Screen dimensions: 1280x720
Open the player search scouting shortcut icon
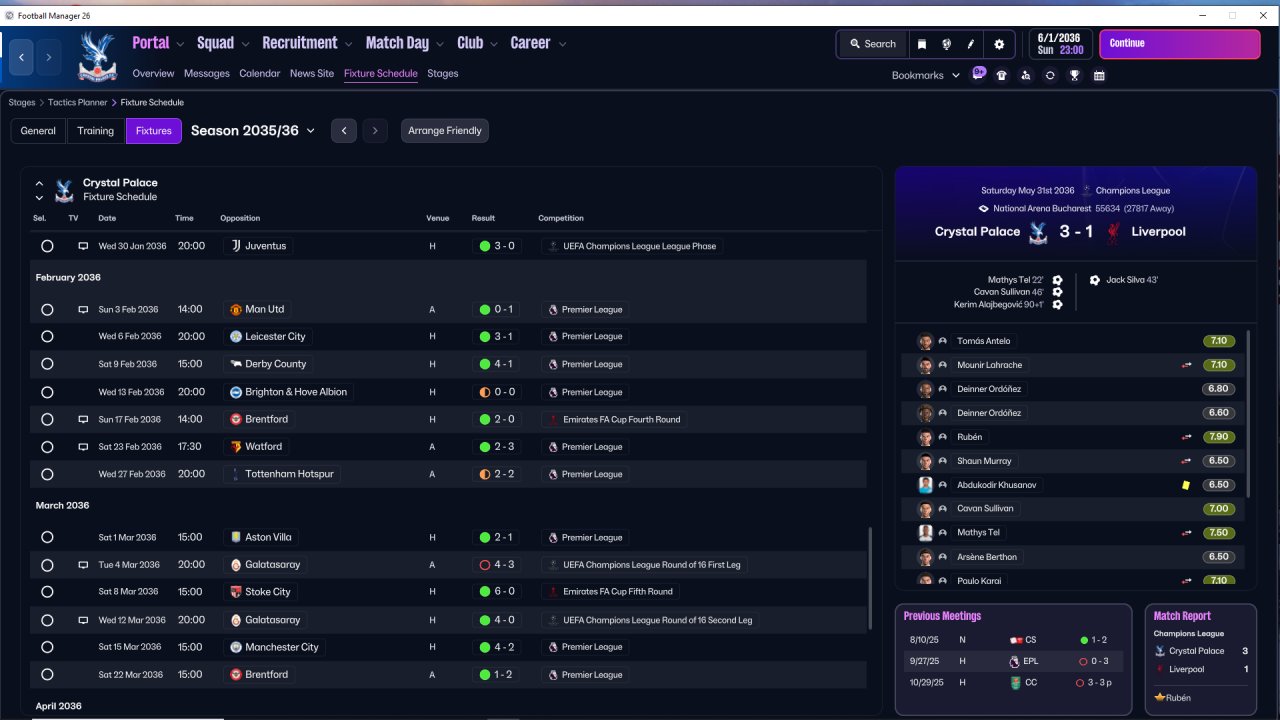click(x=1026, y=75)
